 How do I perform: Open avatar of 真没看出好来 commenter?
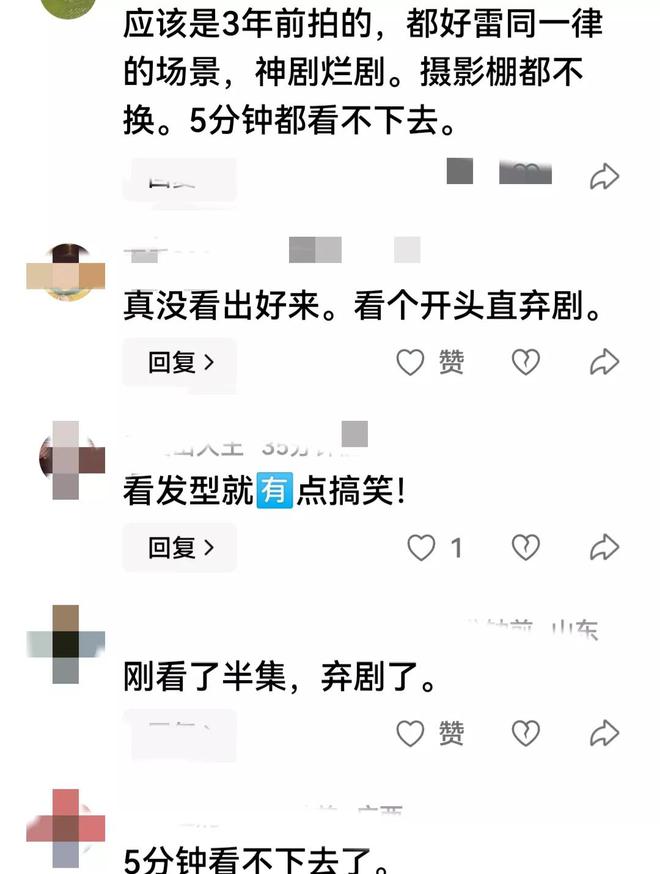(66, 273)
